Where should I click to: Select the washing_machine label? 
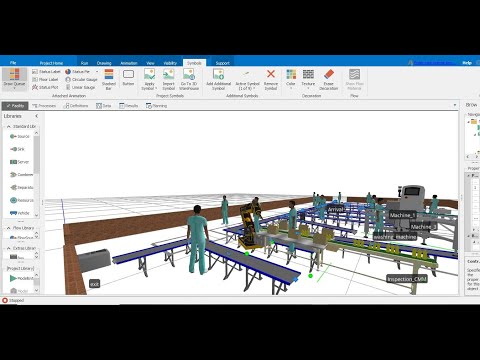pyautogui.click(x=395, y=237)
